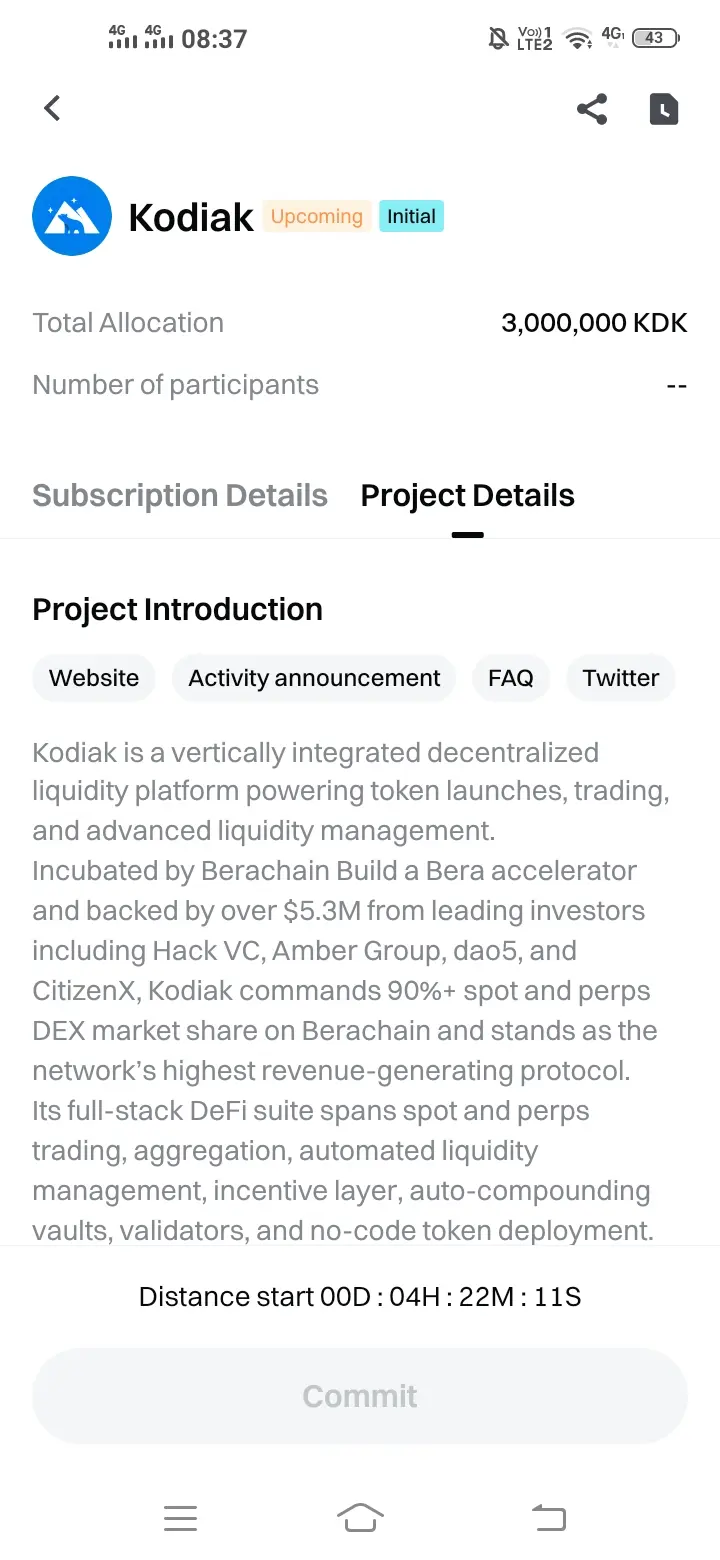Tap the Initial label badge
The width and height of the screenshot is (720, 1560).
tap(411, 217)
